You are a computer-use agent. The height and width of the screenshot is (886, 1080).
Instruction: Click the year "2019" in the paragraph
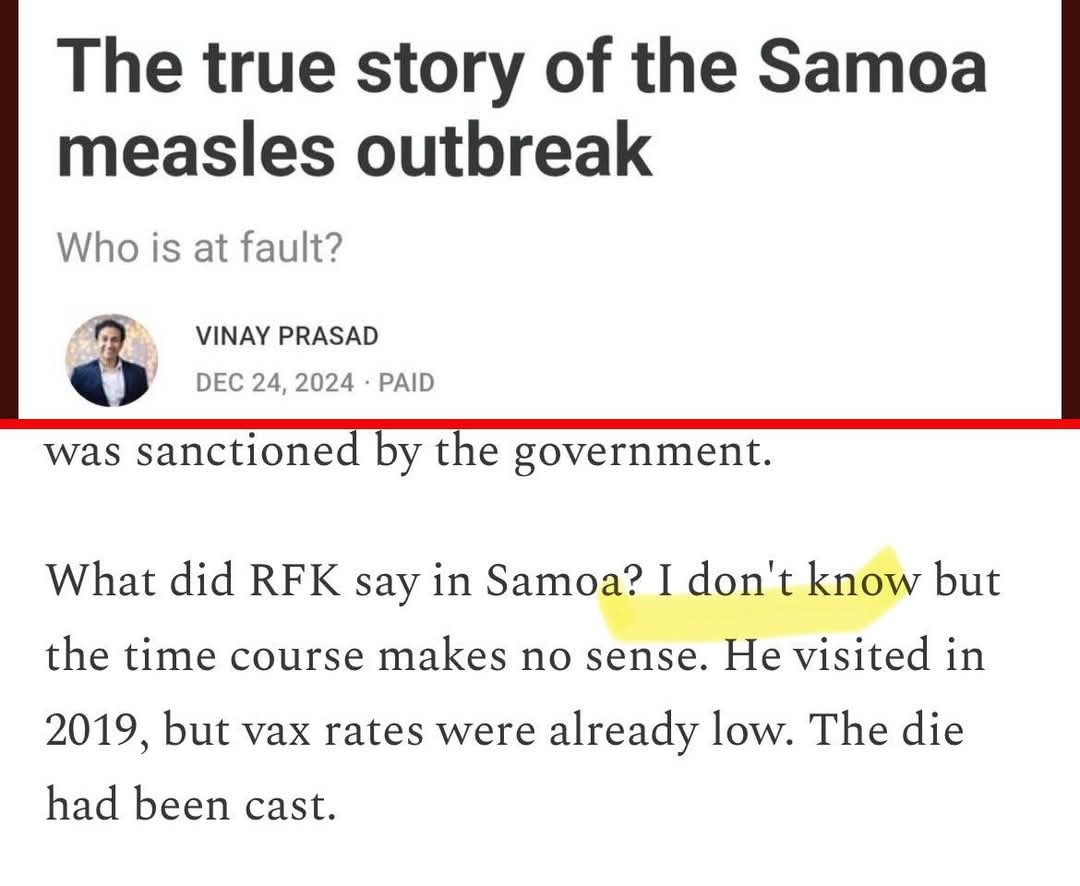(90, 730)
